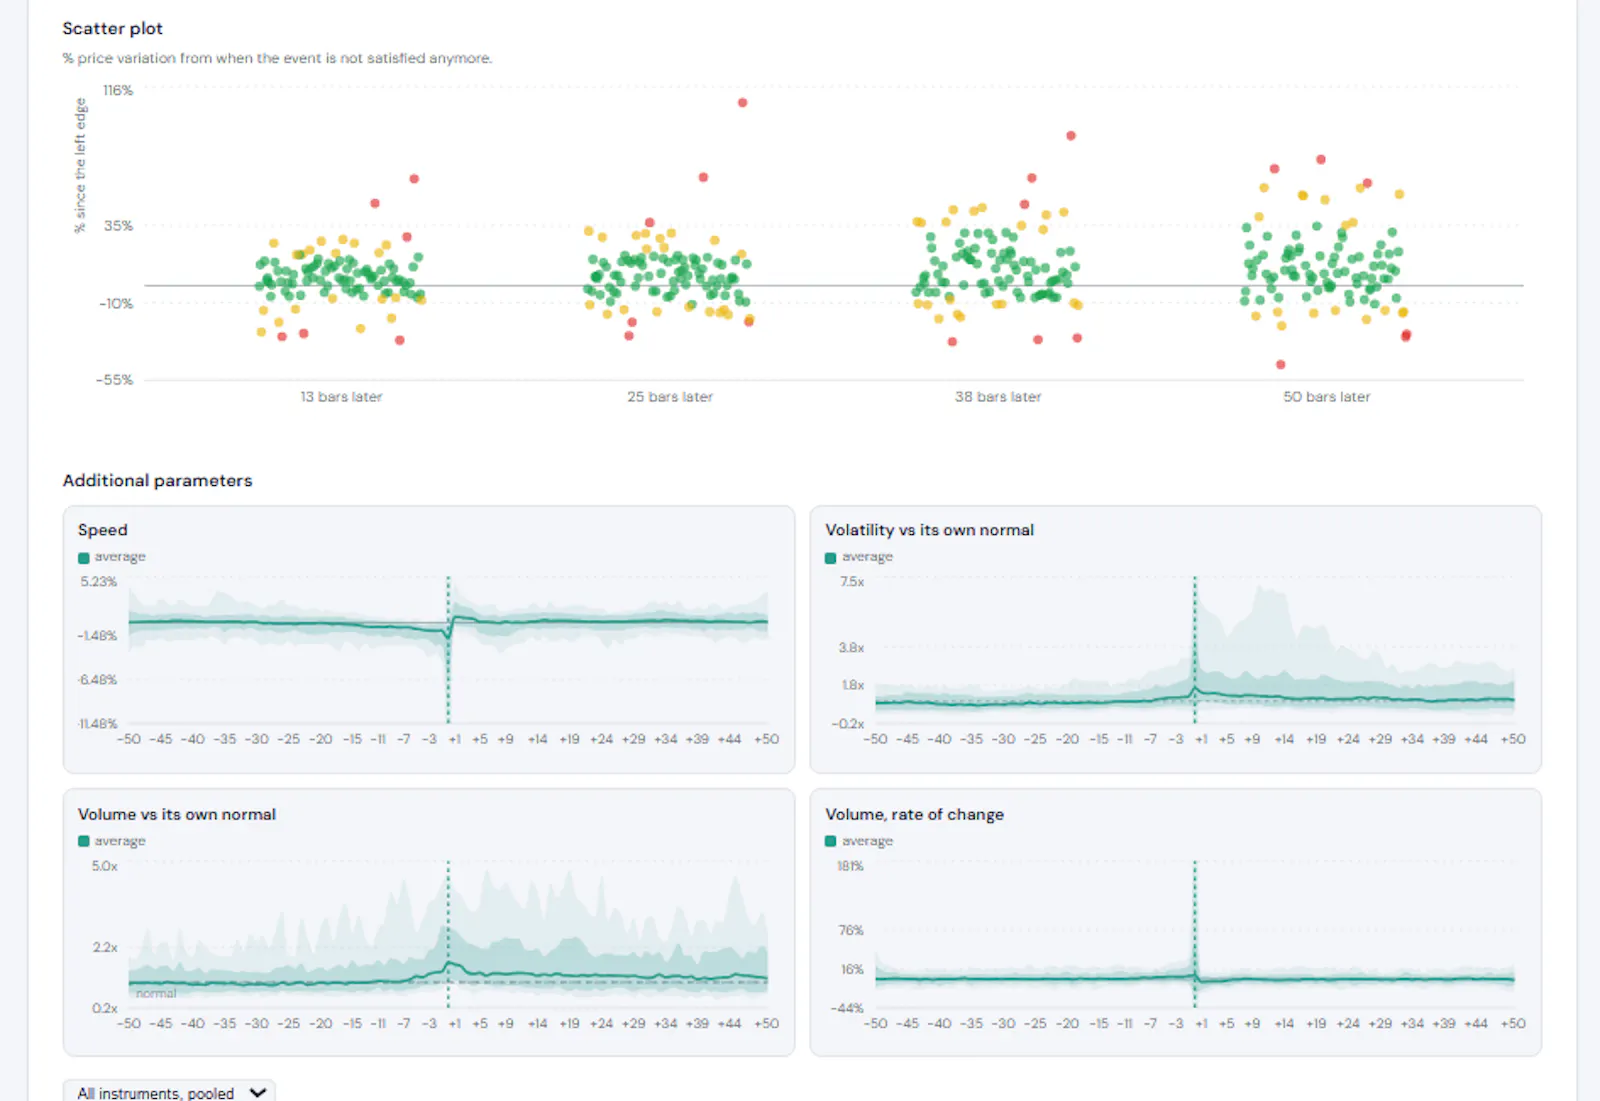The image size is (1600, 1101).
Task: Click the "-1.48%" value on Speed chart axis
Action: [x=97, y=635]
